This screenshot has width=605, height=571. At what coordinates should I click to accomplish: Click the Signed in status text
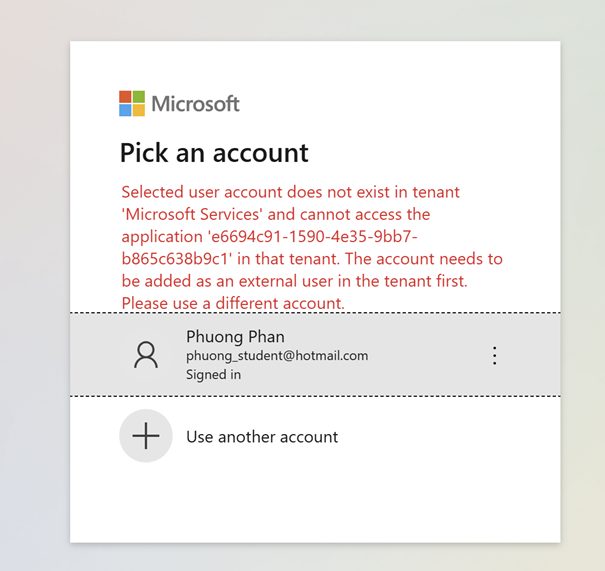(x=213, y=374)
